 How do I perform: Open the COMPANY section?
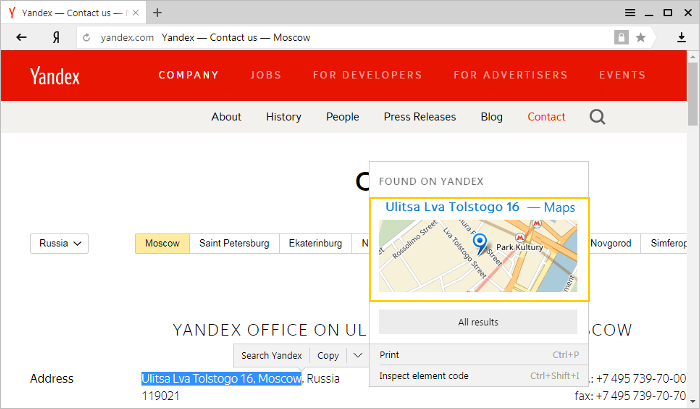189,75
